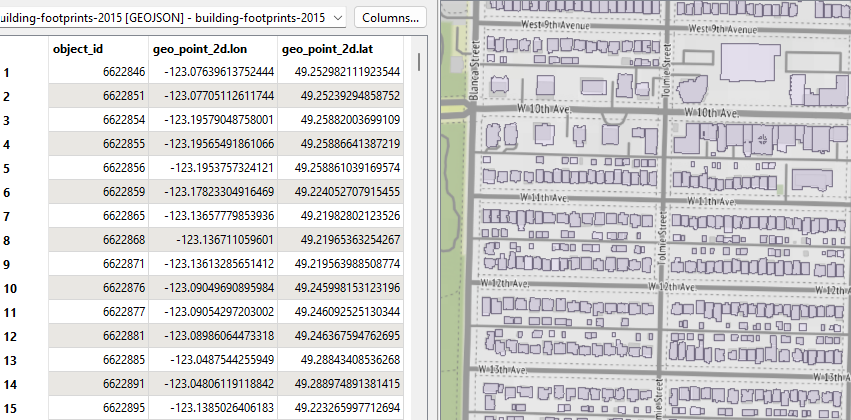Viewport: 851px width, 420px height.
Task: Click longitude cell -123.08986064473318
Action: [x=213, y=336]
